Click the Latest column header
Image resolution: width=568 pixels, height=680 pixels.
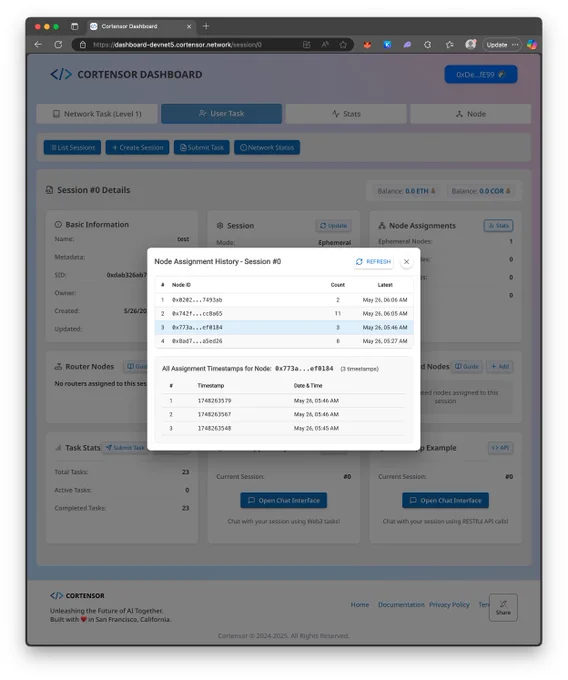pyautogui.click(x=385, y=285)
